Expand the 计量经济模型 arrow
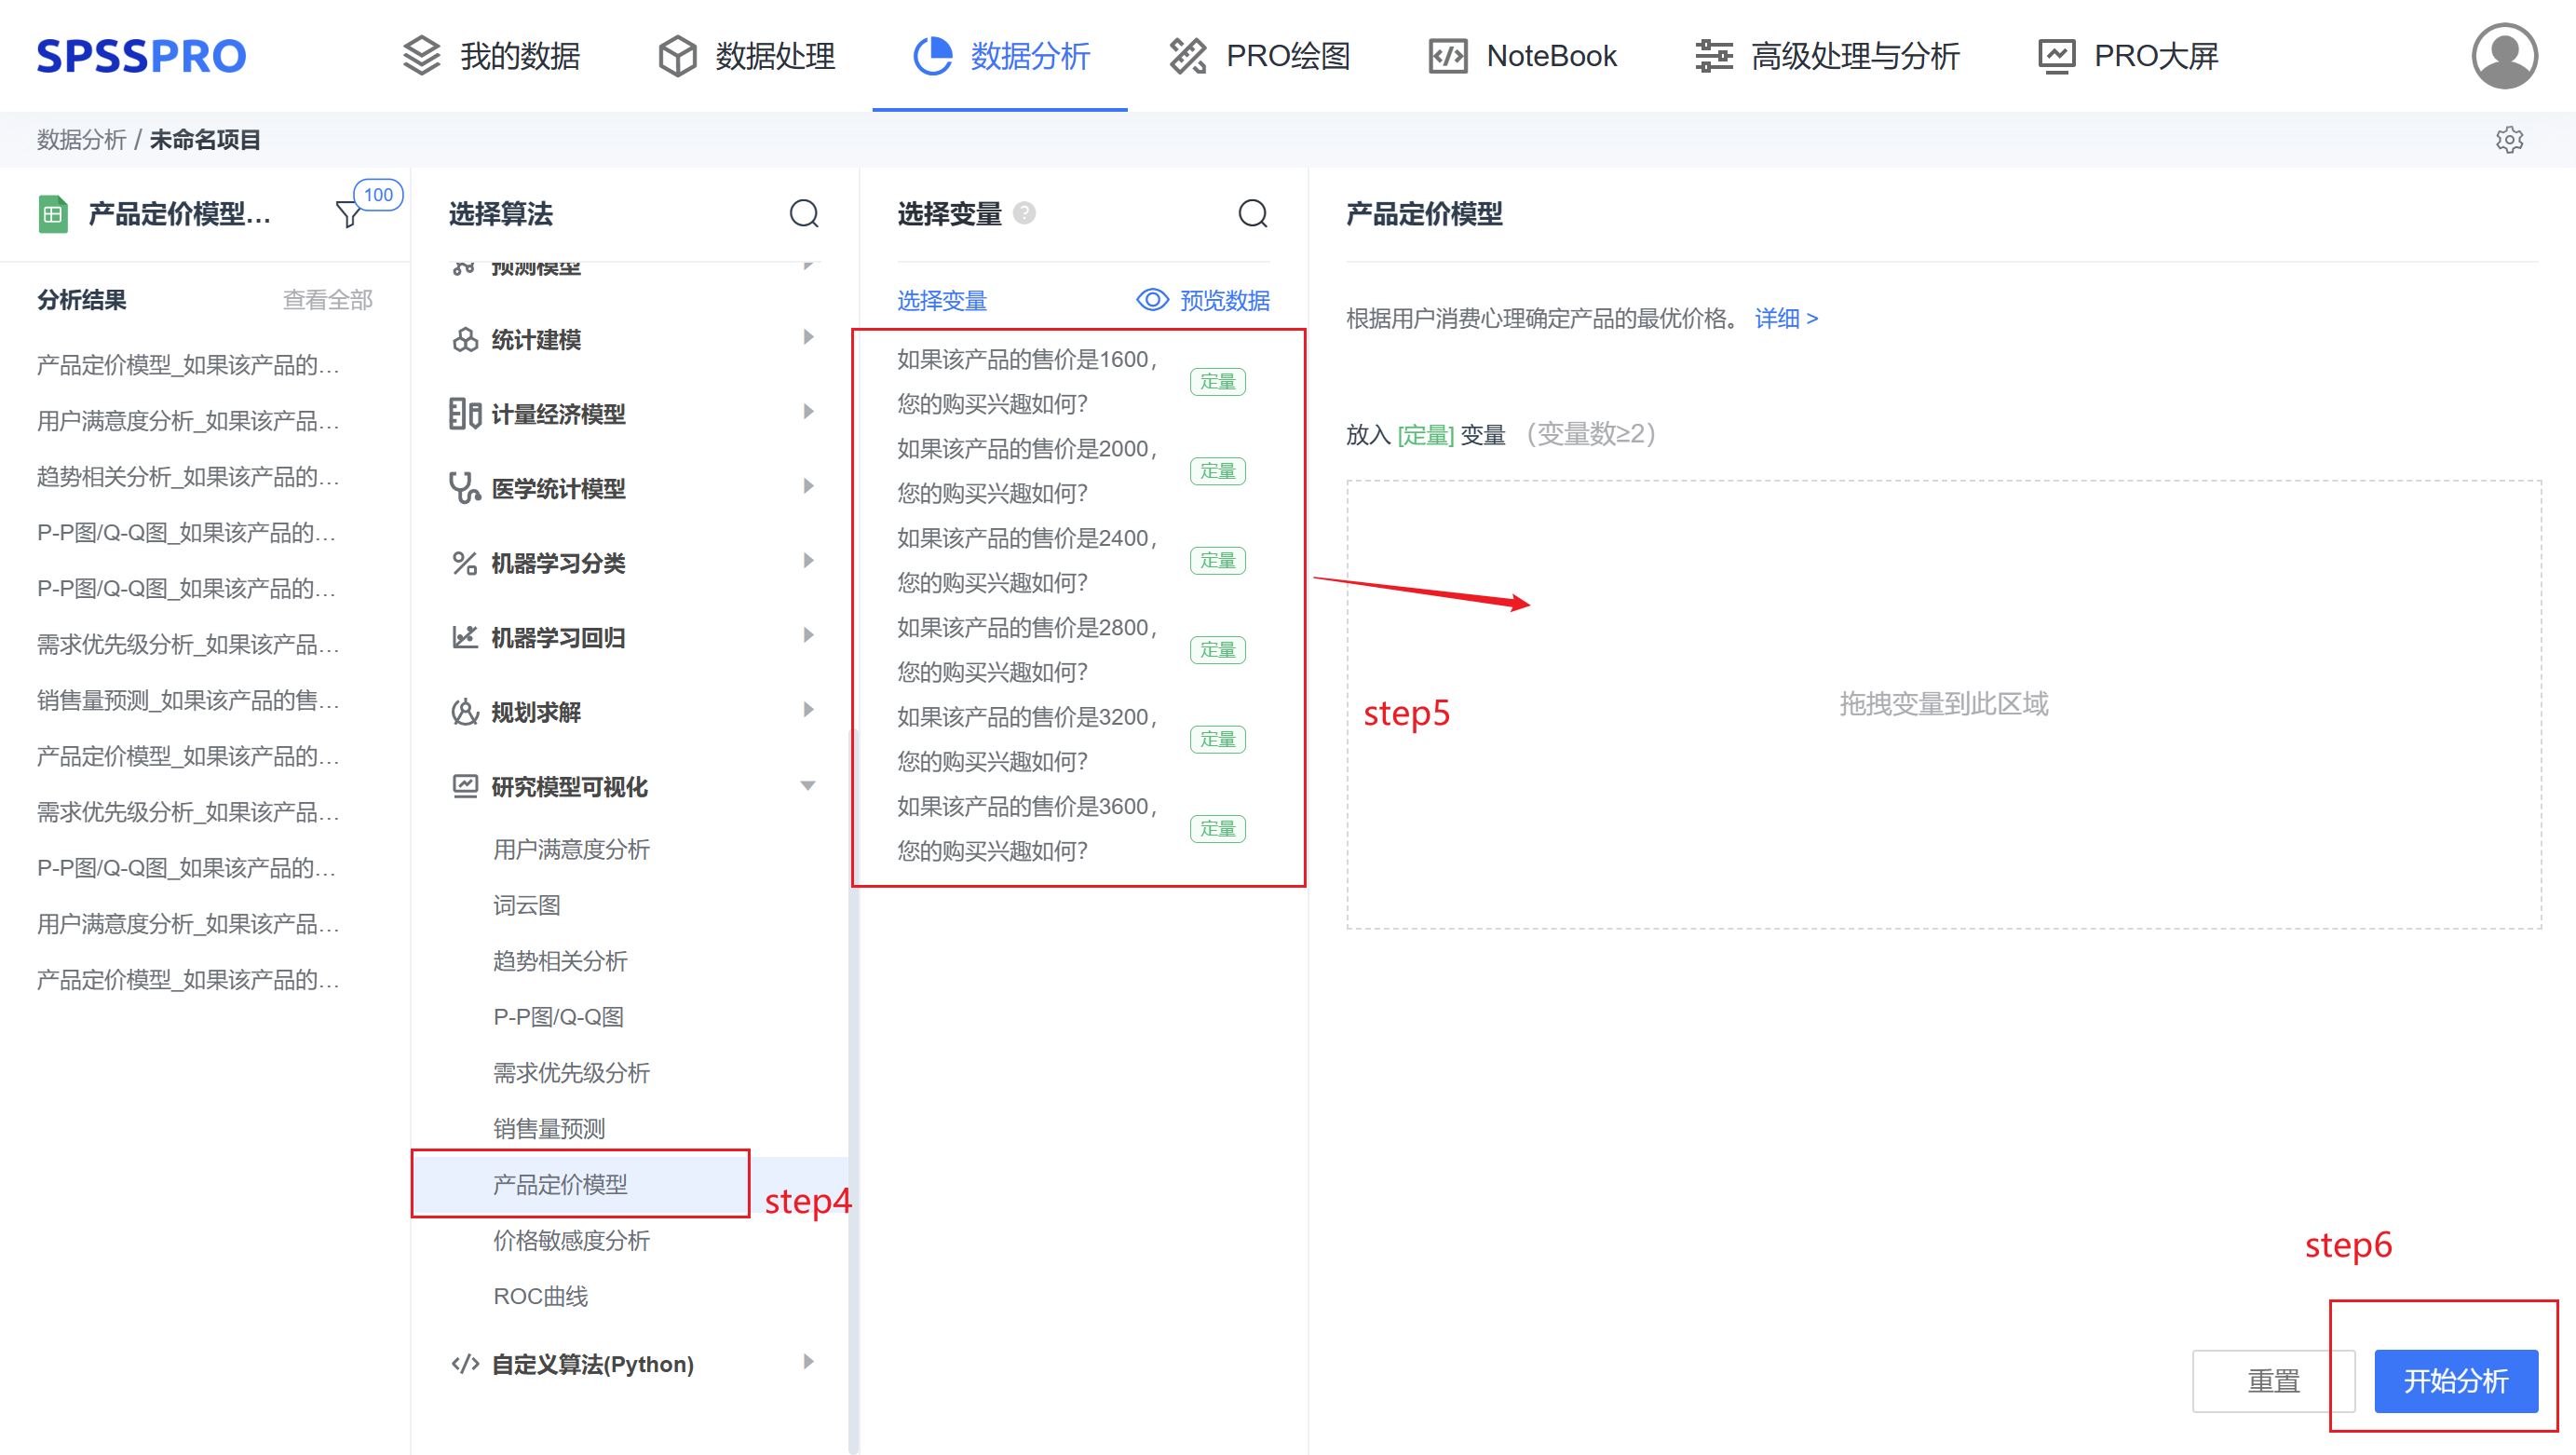 [808, 412]
